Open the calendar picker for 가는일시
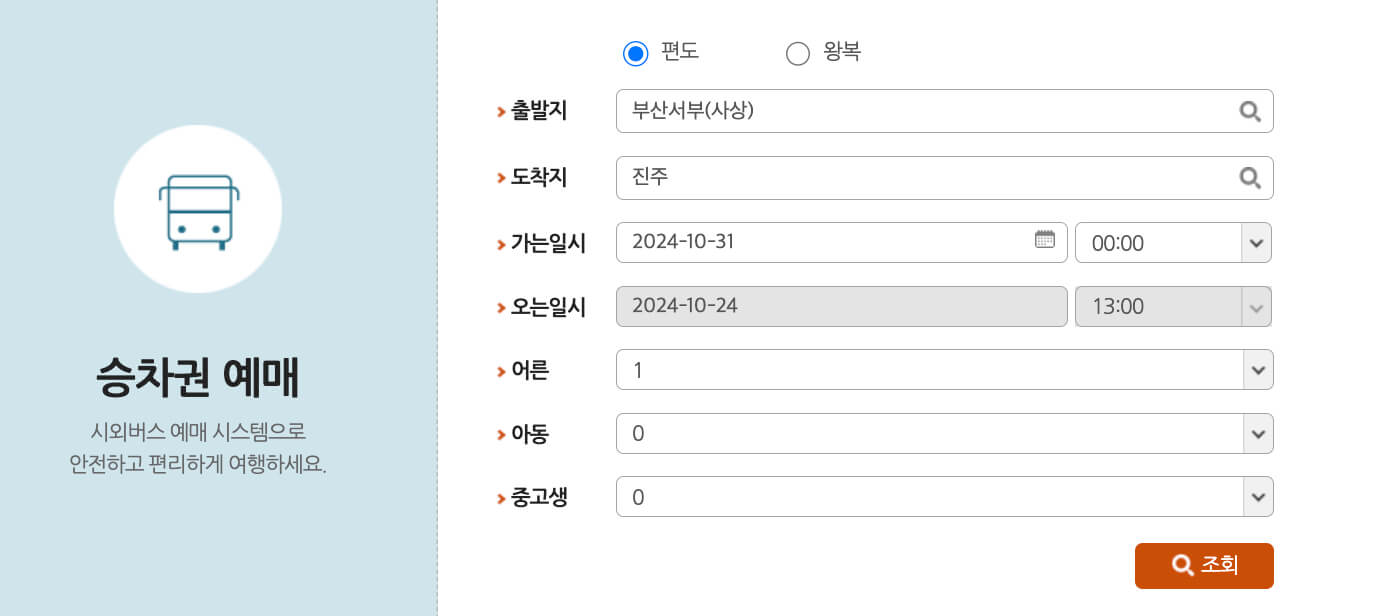1384x616 pixels. pyautogui.click(x=1044, y=240)
